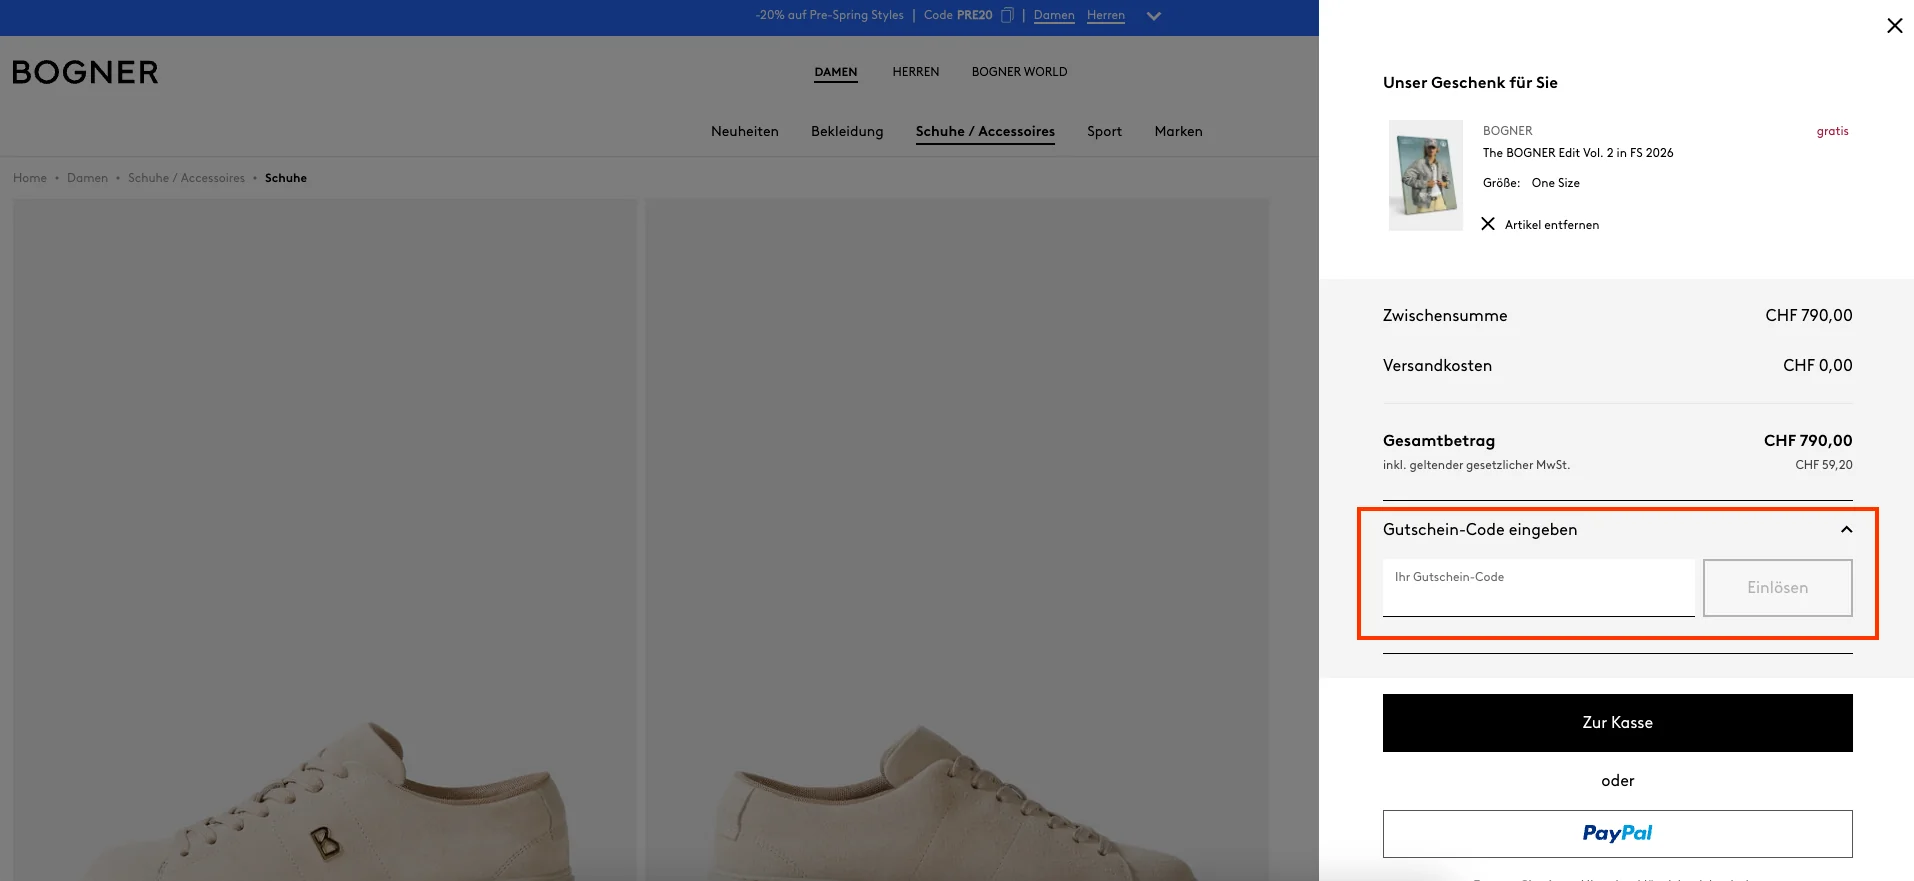Viewport: 1914px width, 881px height.
Task: Open the Sport menu
Action: [x=1104, y=131]
